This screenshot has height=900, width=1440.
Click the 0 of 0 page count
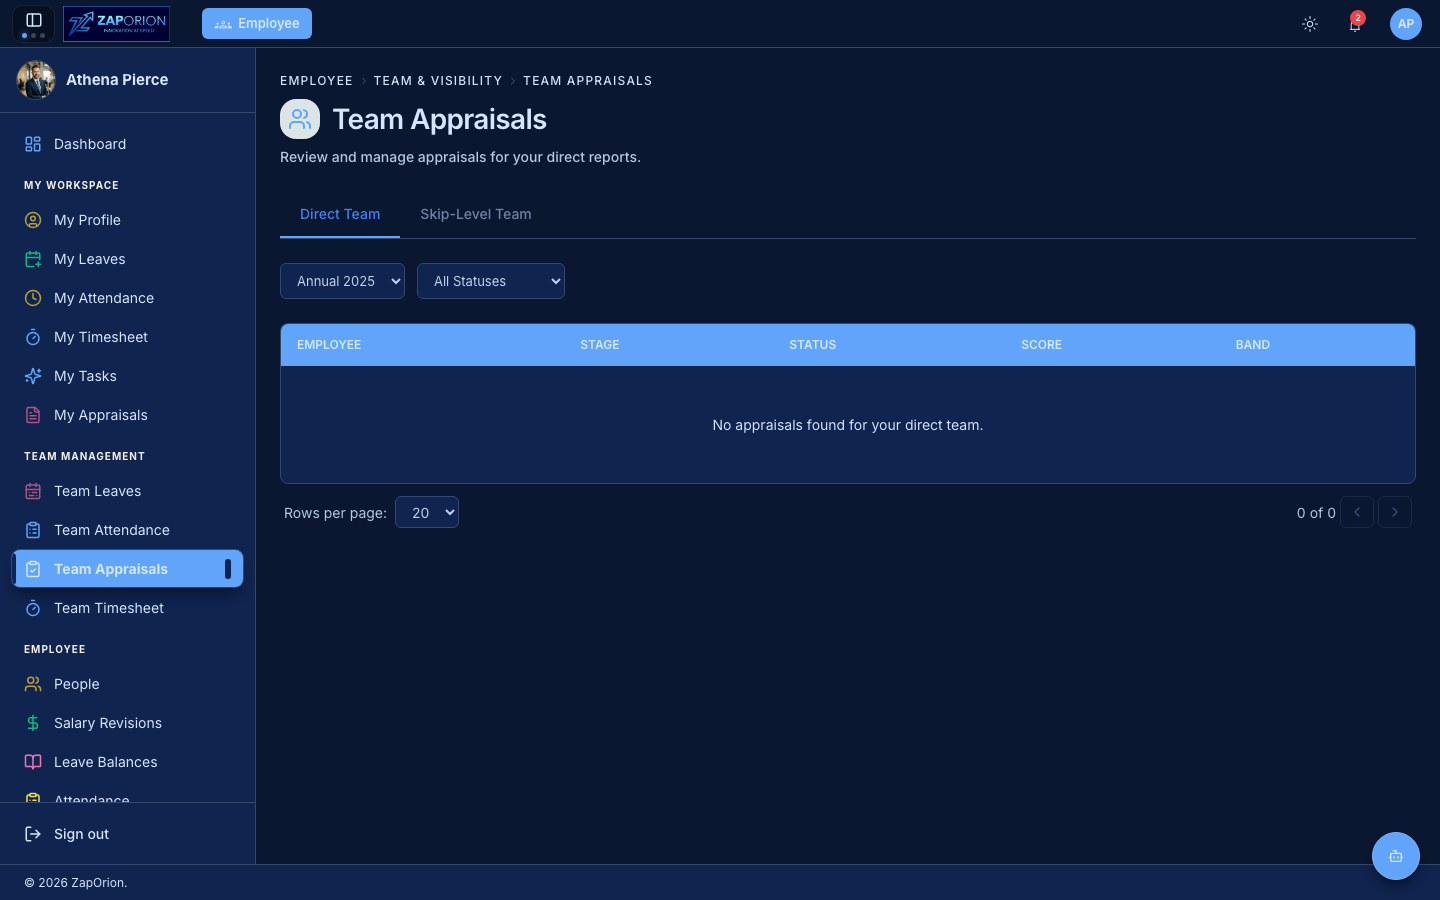[1316, 513]
